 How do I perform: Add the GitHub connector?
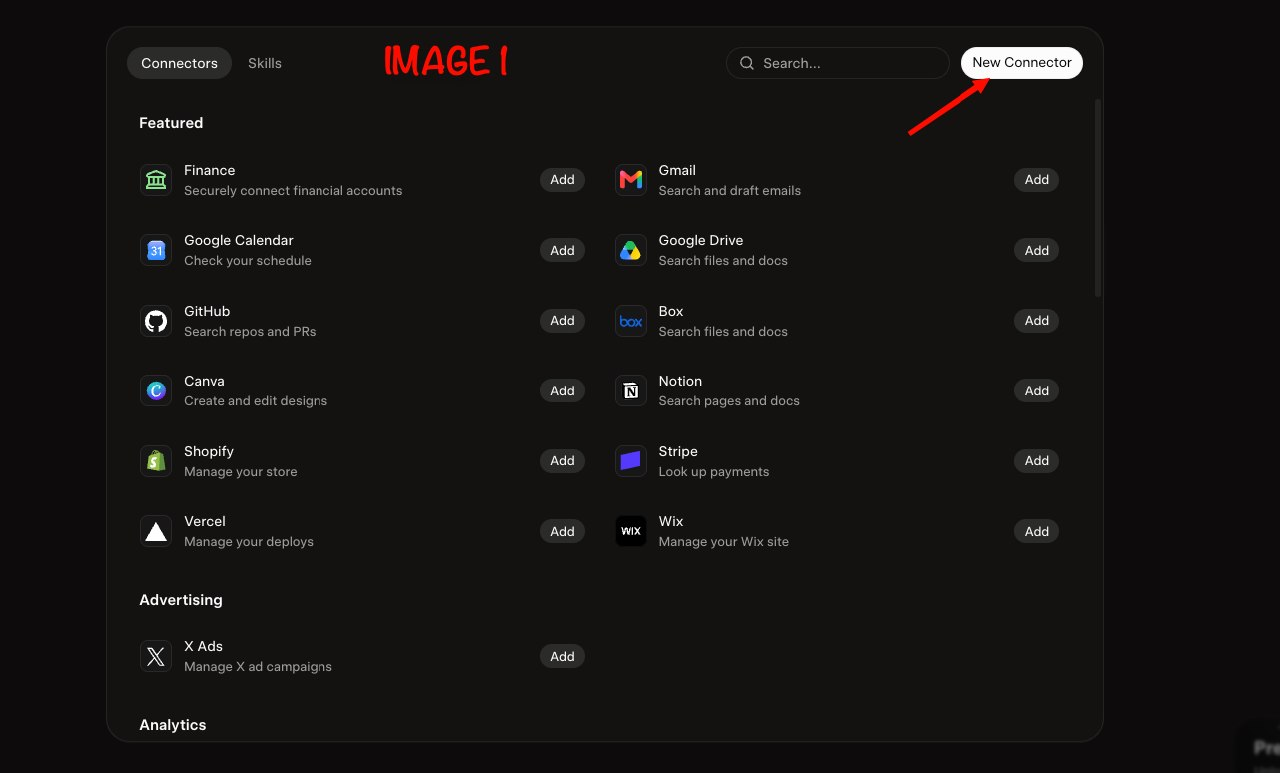[x=562, y=321]
